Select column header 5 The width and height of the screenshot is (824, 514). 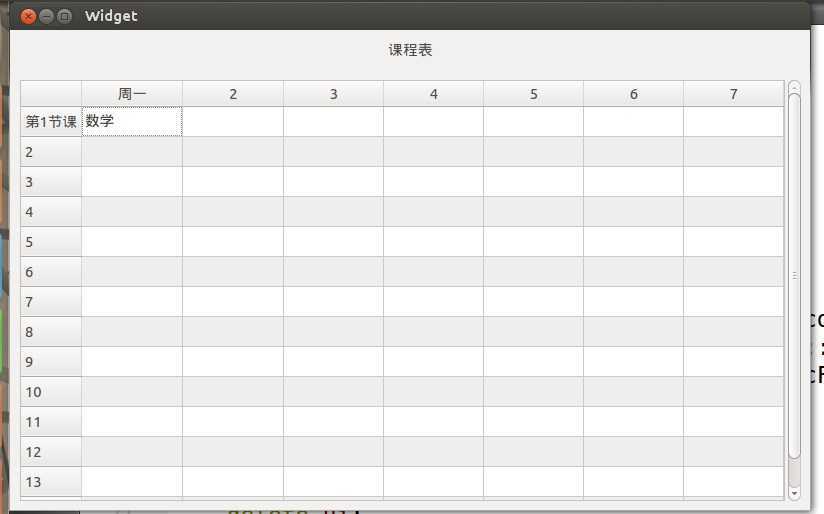pos(533,94)
